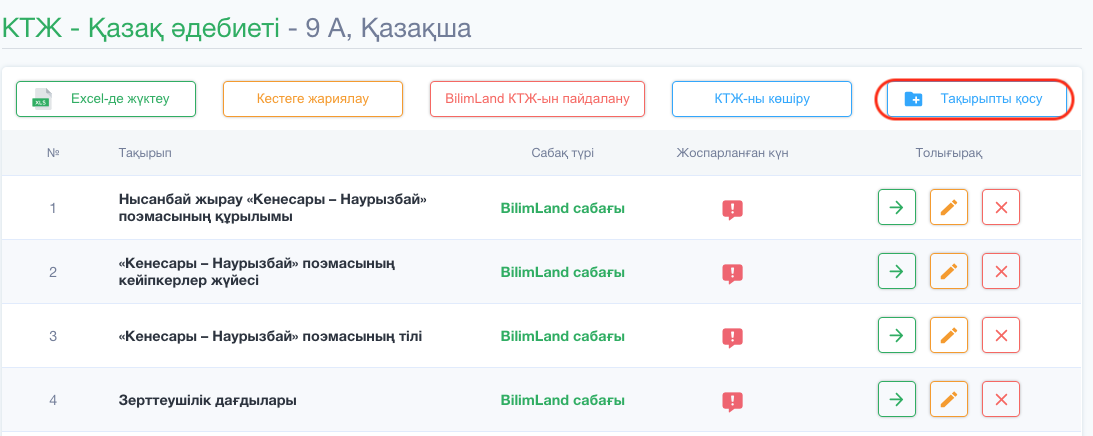Edit row 3 topic using pencil icon
This screenshot has height=436, width=1093.
pyautogui.click(x=949, y=336)
